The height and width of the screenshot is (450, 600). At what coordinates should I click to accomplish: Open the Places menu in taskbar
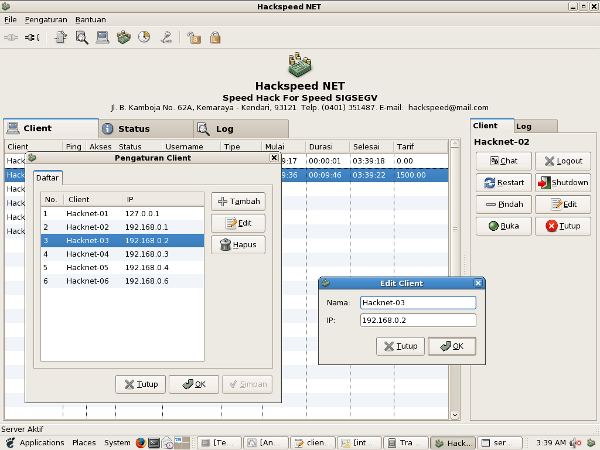(x=84, y=443)
